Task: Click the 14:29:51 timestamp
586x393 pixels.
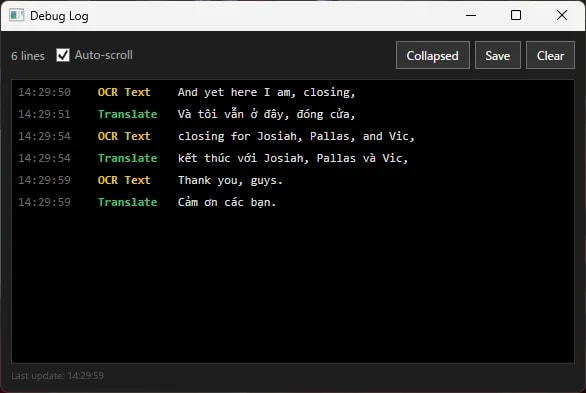Action: click(x=44, y=114)
